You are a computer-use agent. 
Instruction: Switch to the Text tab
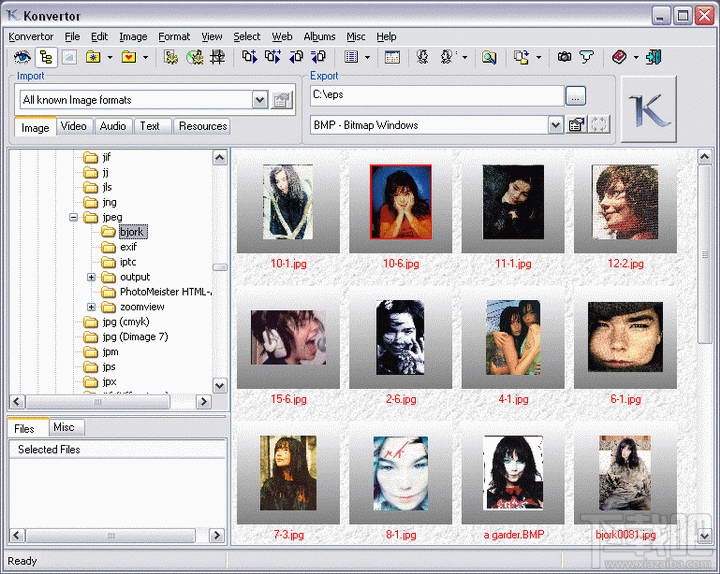point(150,126)
